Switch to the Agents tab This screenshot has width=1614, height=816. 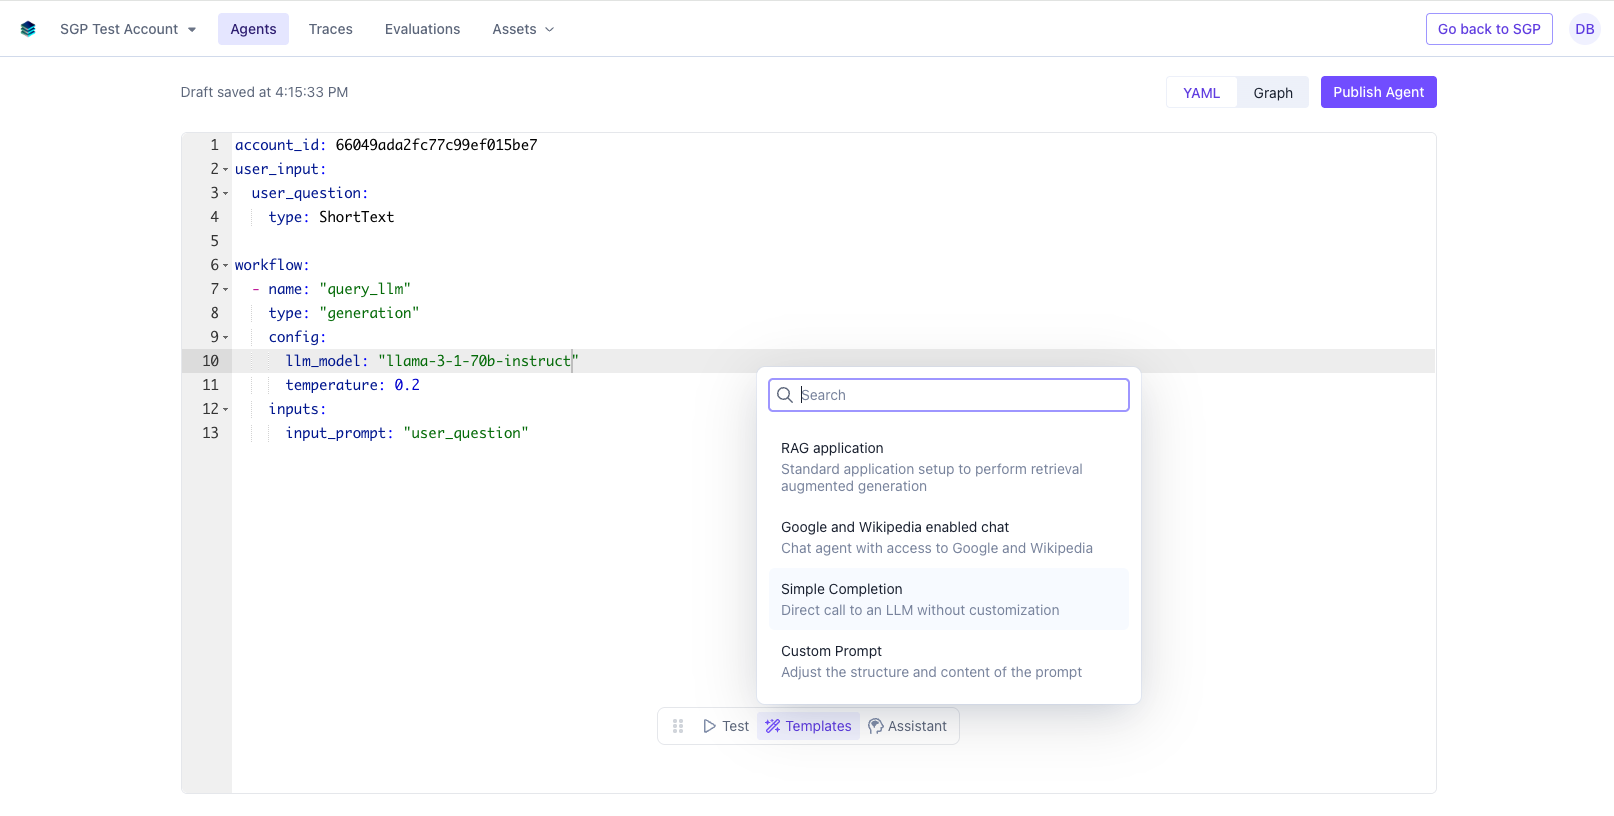(253, 29)
